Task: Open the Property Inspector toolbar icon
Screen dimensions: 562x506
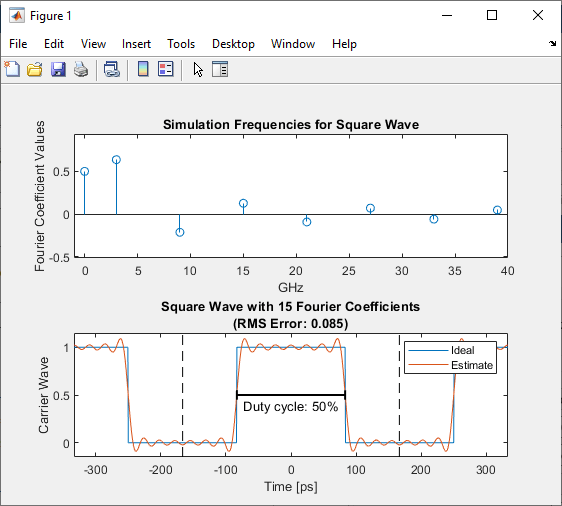Action: (220, 69)
